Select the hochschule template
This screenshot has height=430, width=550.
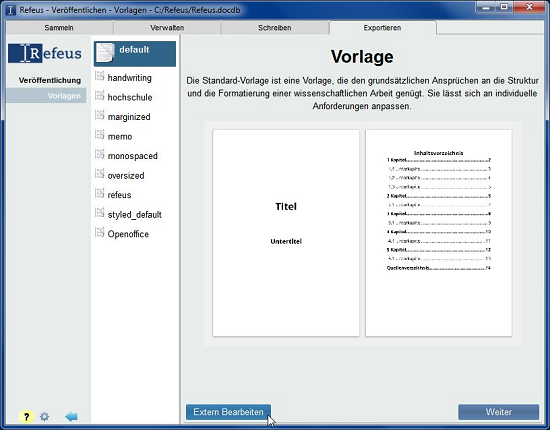(130, 97)
